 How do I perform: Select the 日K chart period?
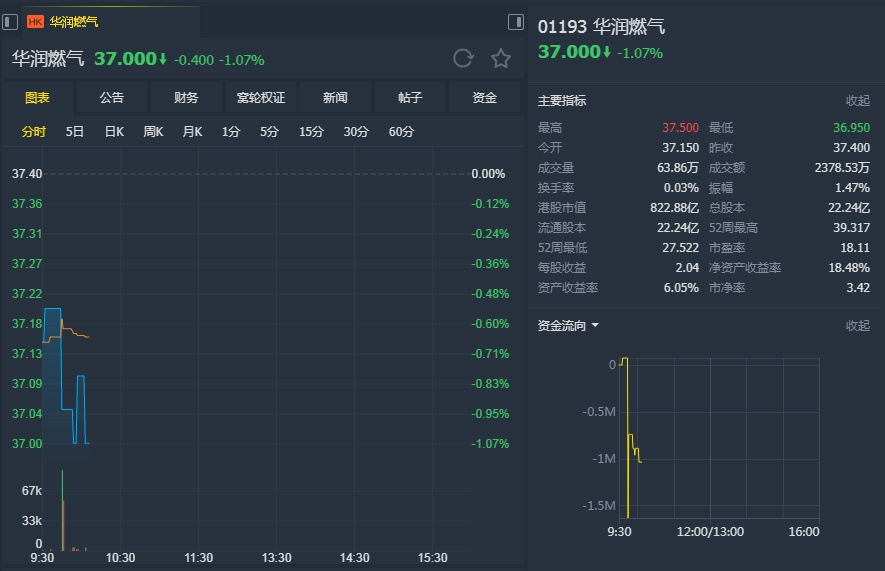click(x=114, y=131)
